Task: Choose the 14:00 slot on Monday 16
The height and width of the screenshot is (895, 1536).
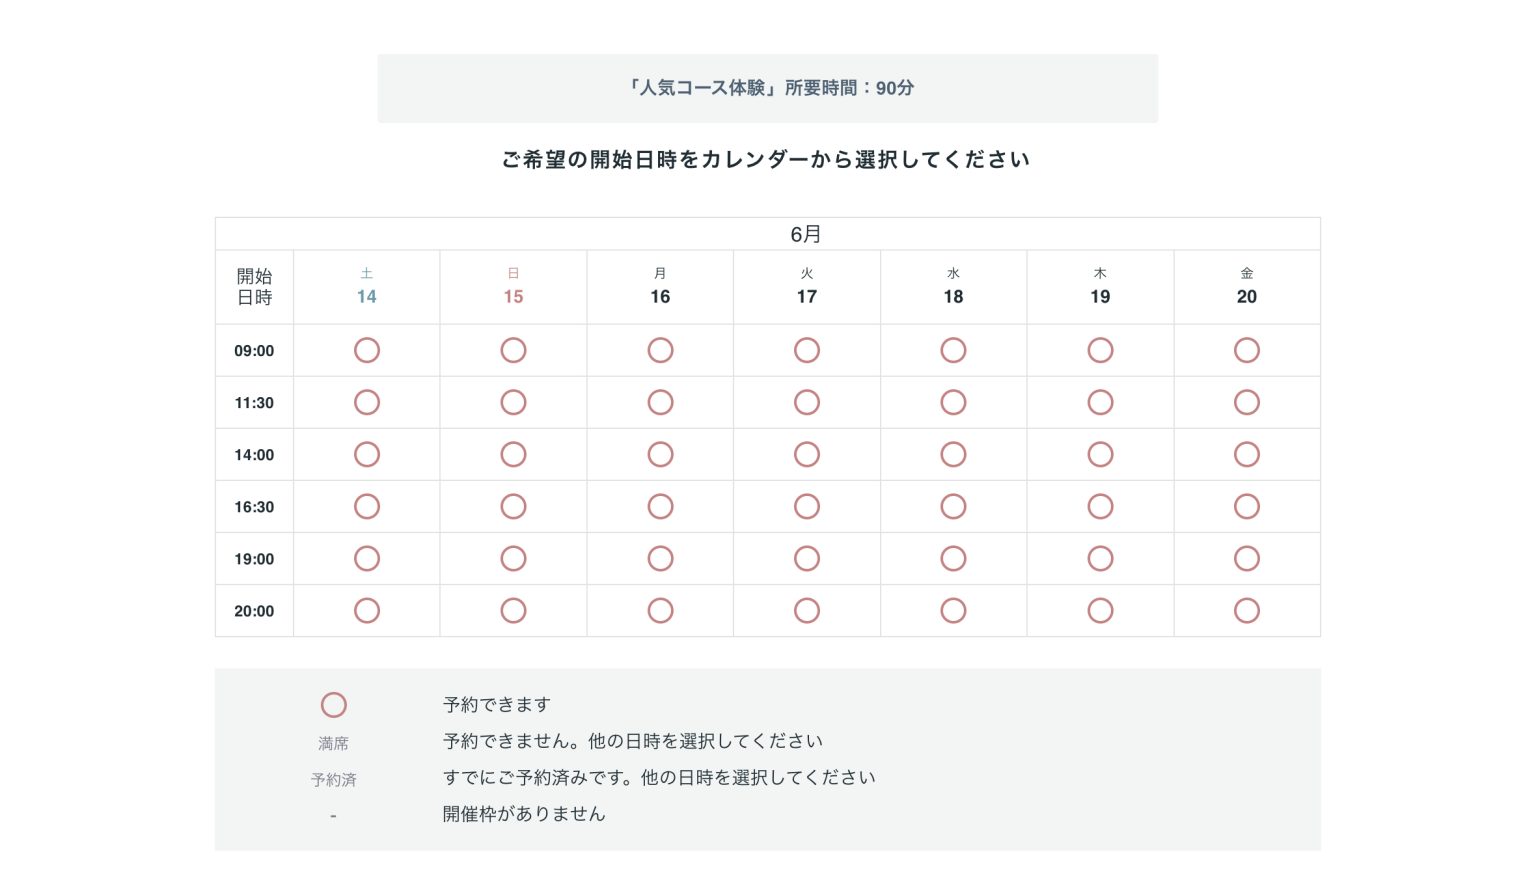Action: pos(660,455)
